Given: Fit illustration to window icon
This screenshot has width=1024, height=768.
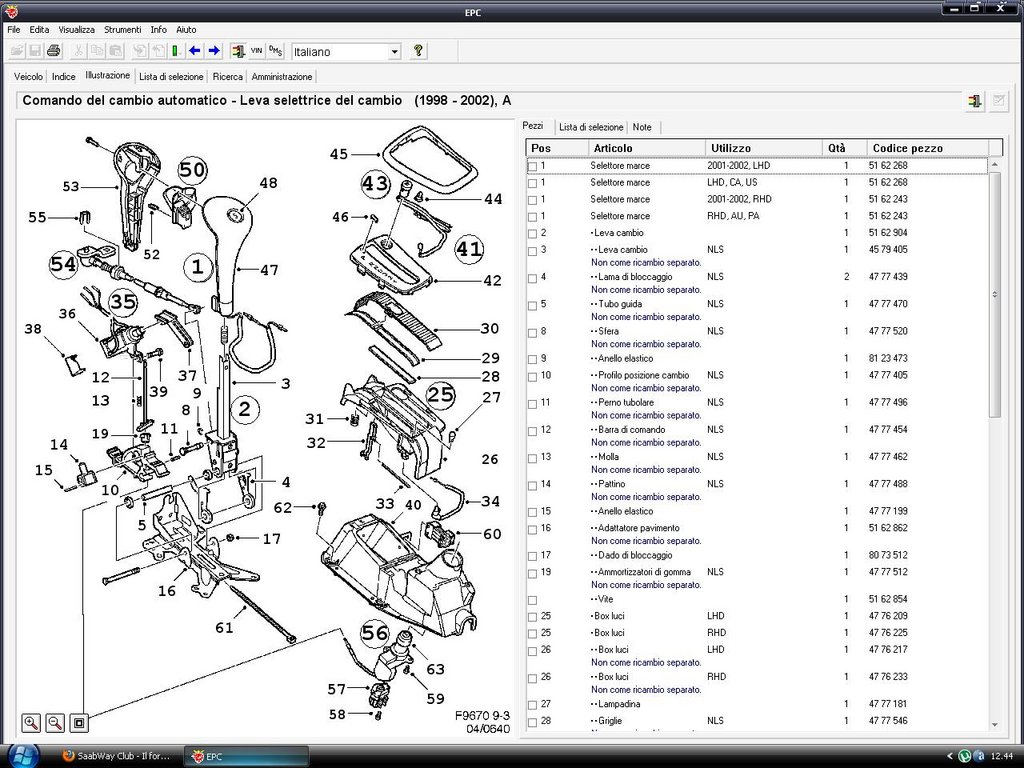Looking at the screenshot, I should 79,723.
